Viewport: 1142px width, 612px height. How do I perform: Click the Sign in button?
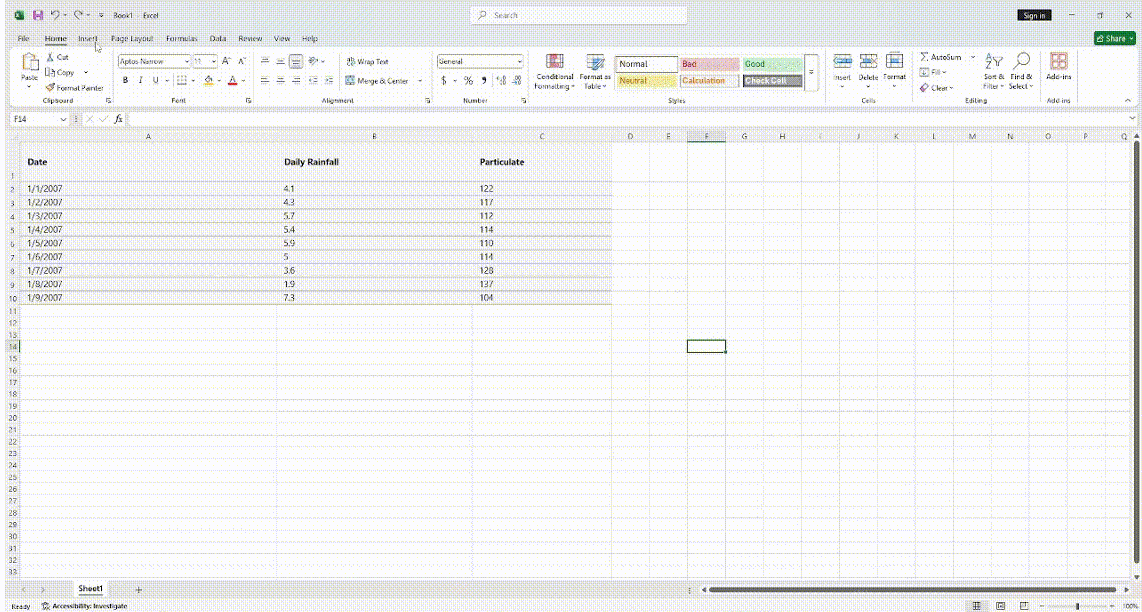point(1034,15)
